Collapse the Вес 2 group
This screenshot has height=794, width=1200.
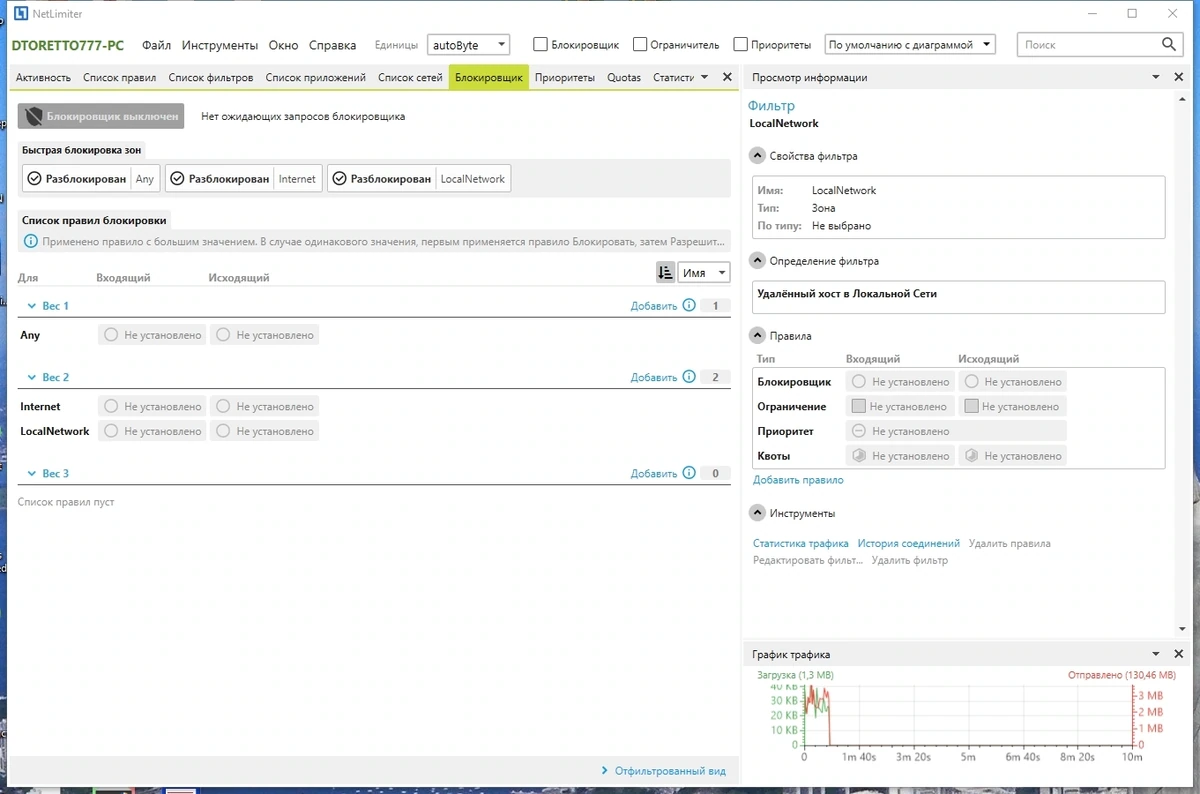[x=31, y=378]
